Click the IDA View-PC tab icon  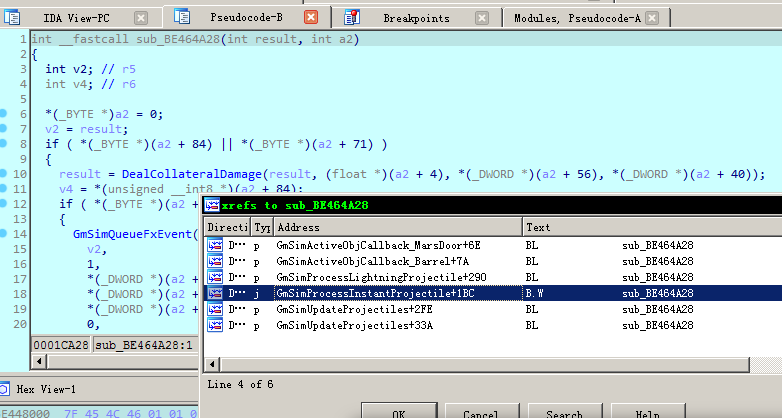tap(12, 17)
